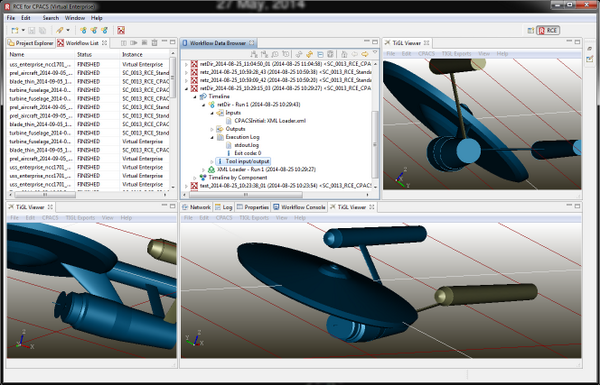Open the dropdown arrow next to New icon
The image size is (600, 385).
click(23, 30)
